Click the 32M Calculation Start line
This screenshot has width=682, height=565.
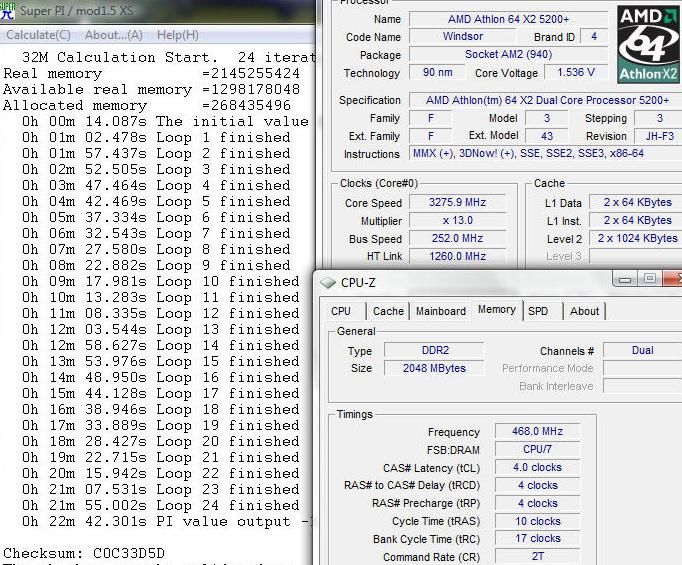coord(168,57)
